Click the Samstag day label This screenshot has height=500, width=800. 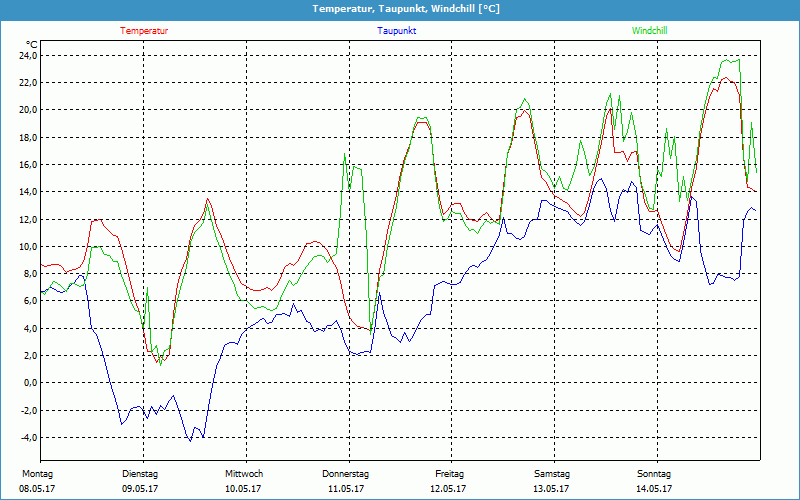click(552, 474)
